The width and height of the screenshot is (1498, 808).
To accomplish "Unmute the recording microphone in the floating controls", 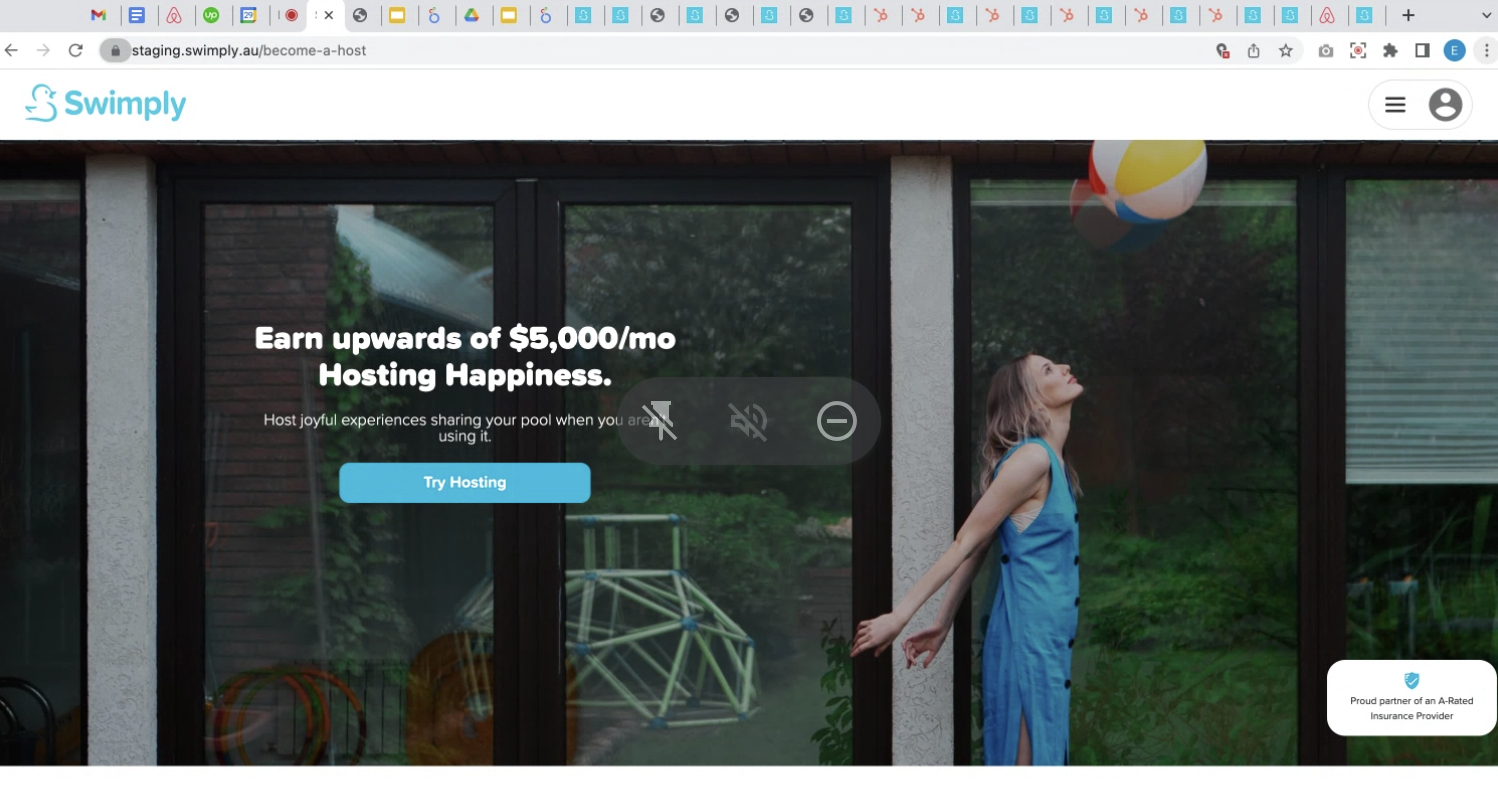I will (749, 421).
